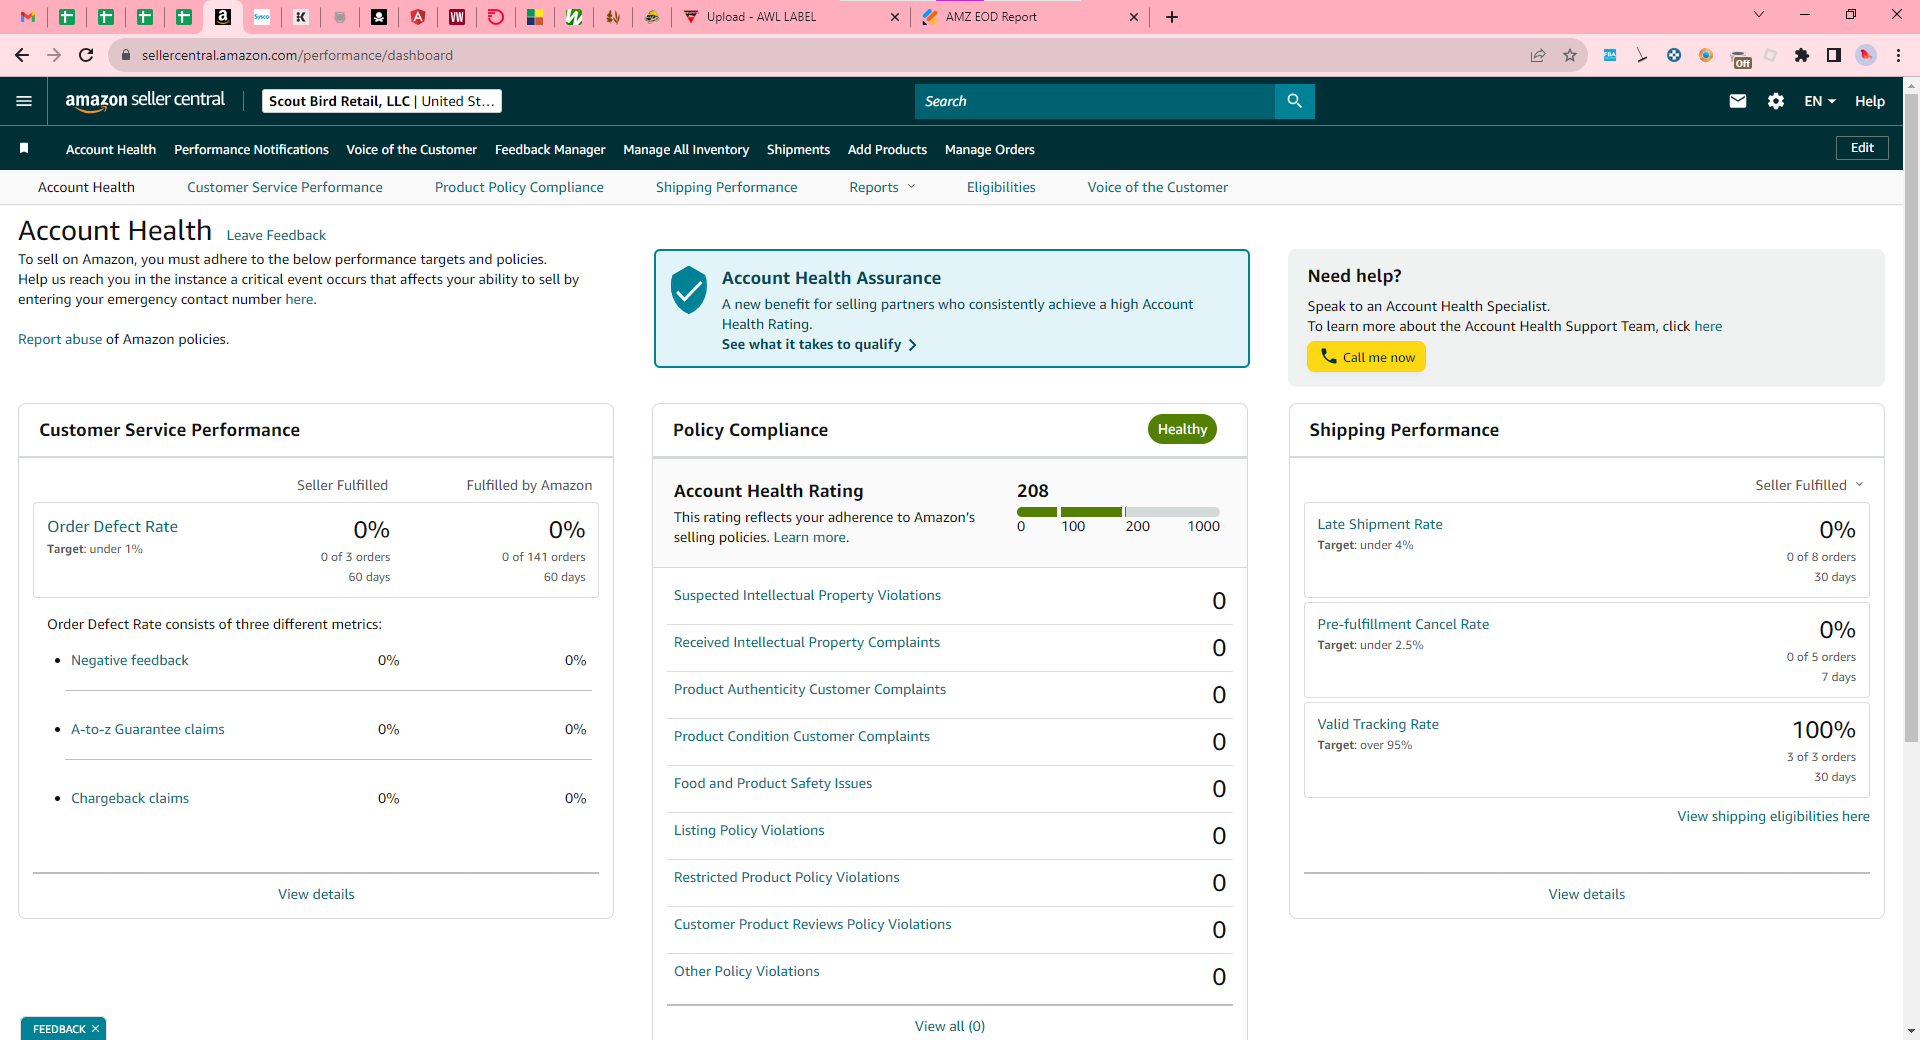Open the browser Extensions puzzle icon
1920x1040 pixels.
[x=1802, y=55]
